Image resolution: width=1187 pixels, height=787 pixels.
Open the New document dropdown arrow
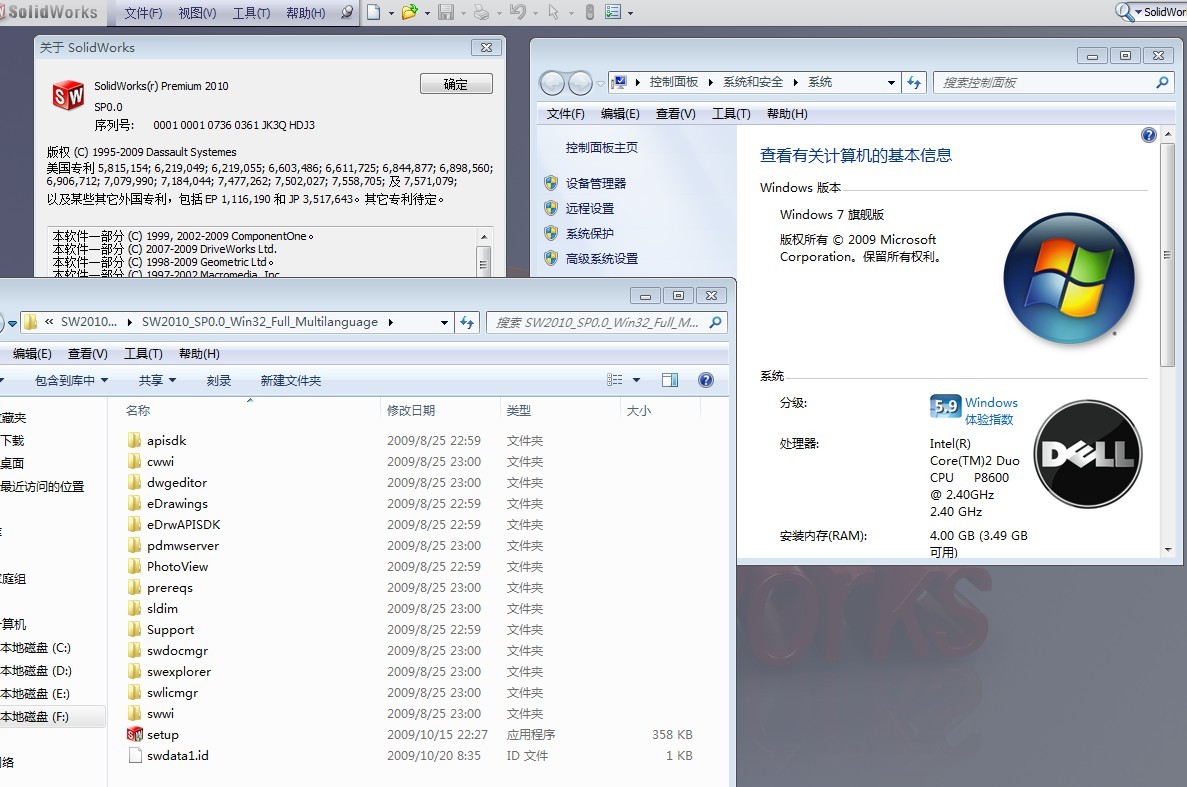coord(391,13)
